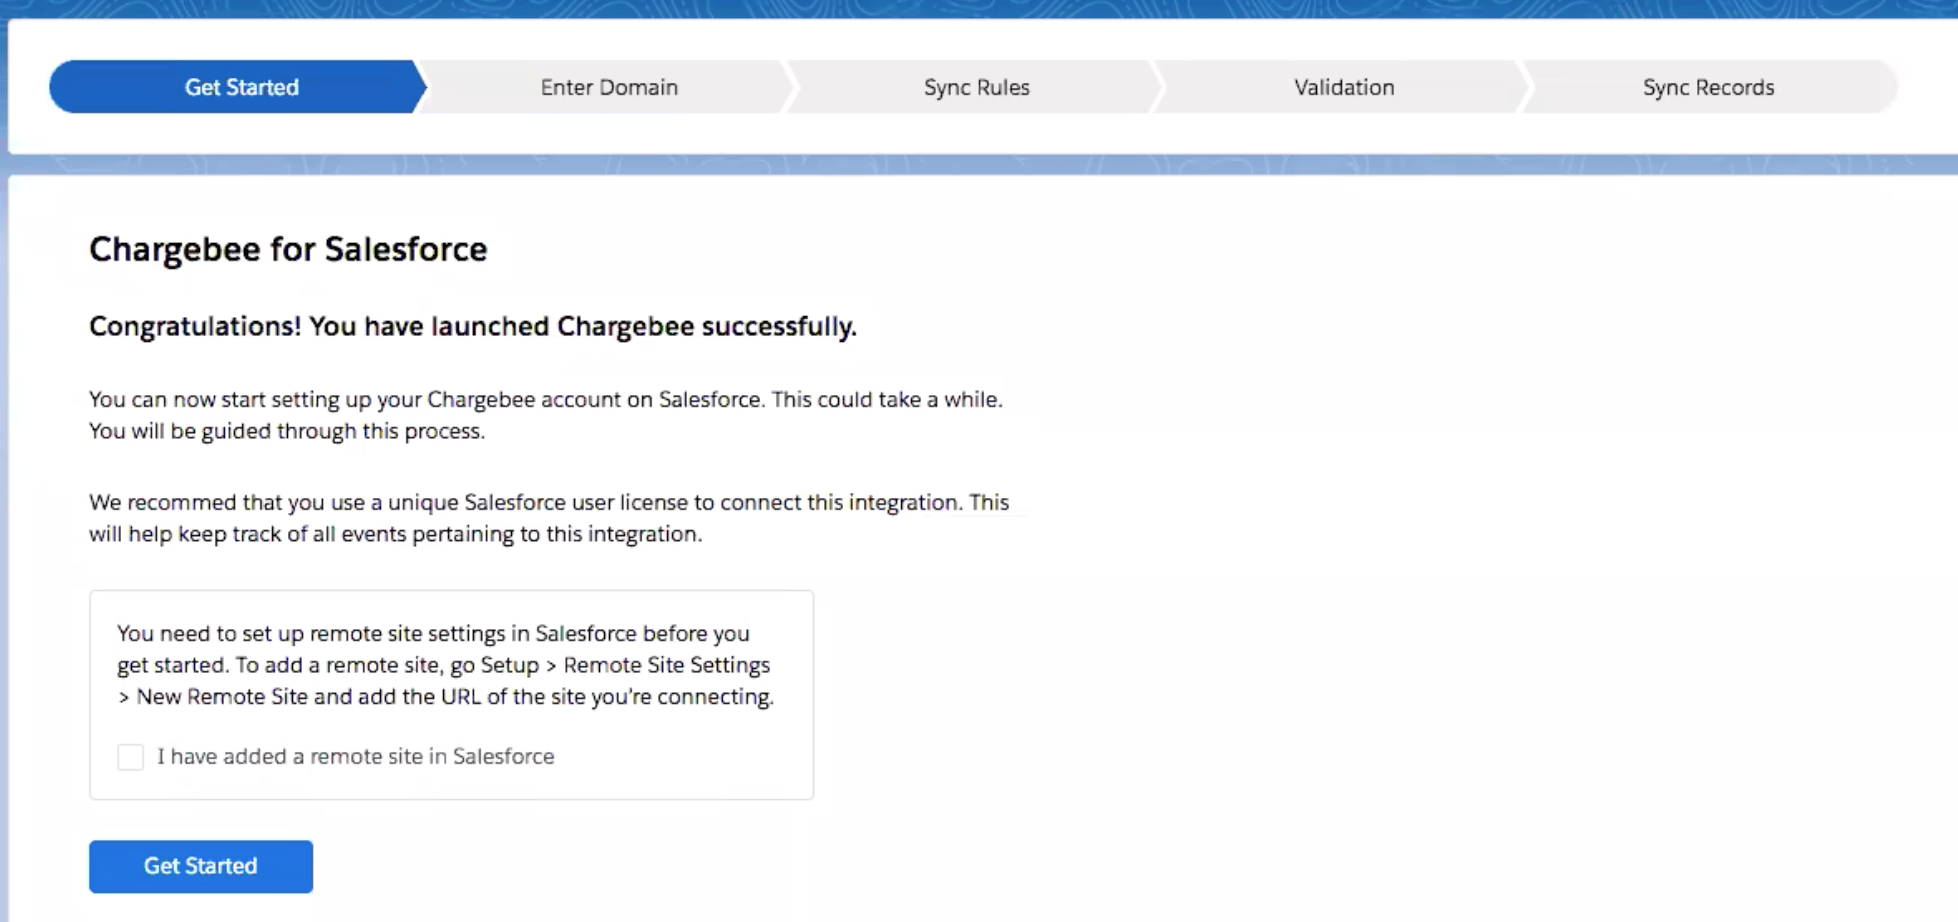The image size is (1958, 922).
Task: Click the arrow tip of Get Started step
Action: pos(419,87)
